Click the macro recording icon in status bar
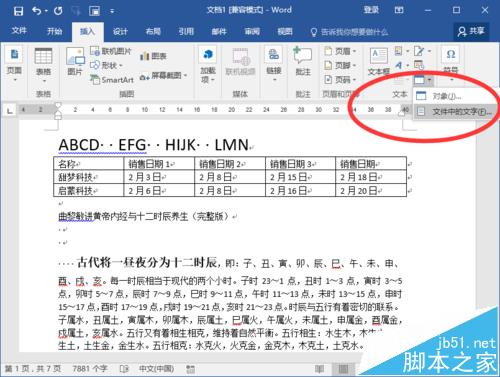500x377 pixels. click(x=191, y=369)
